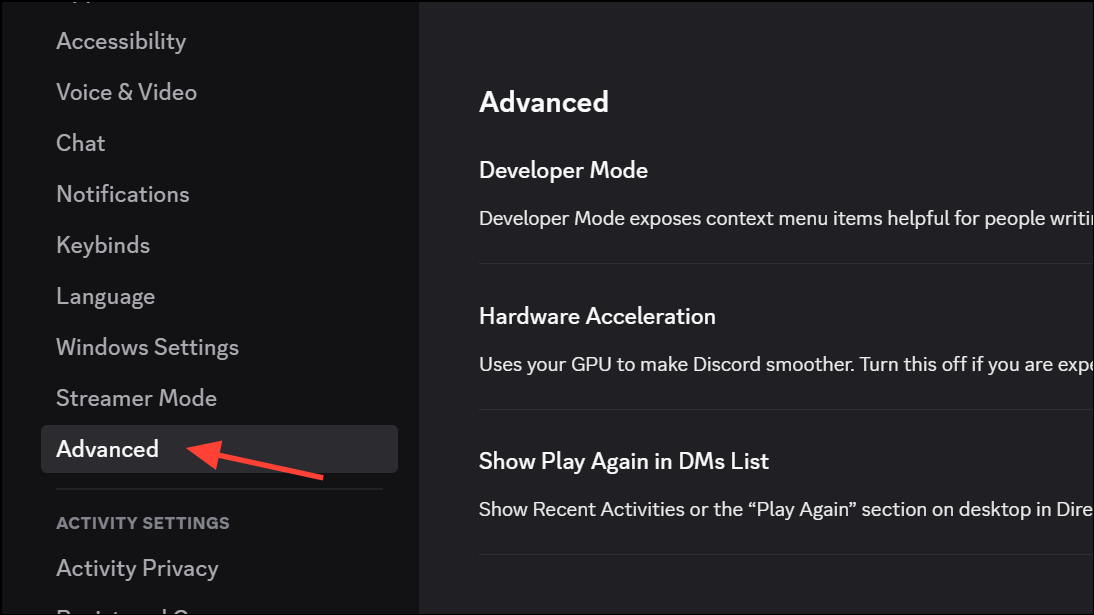Click the Advanced page heading

[x=544, y=102]
